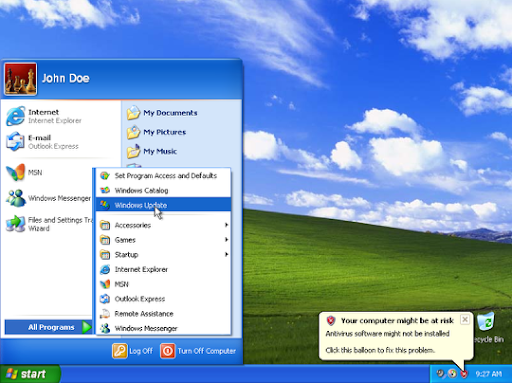Click the Games folder icon
Image resolution: width=512 pixels, height=383 pixels.
pos(105,240)
